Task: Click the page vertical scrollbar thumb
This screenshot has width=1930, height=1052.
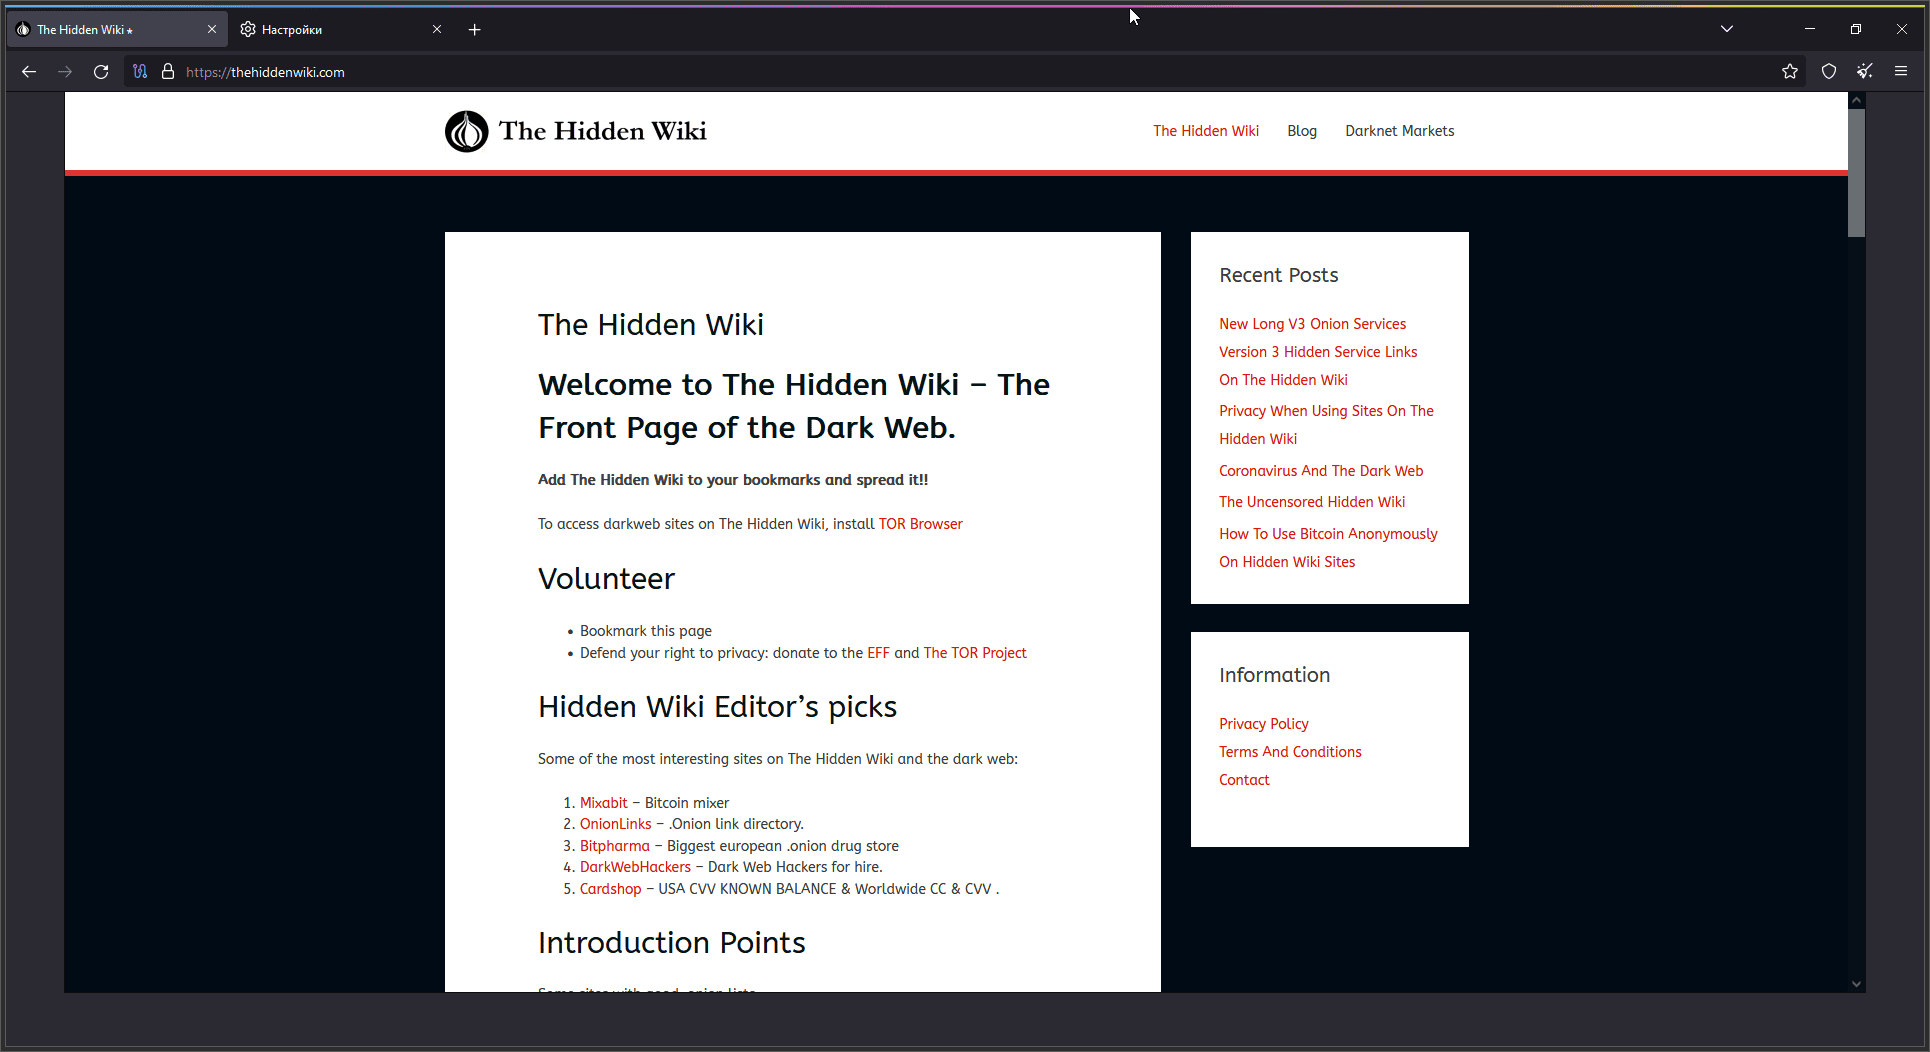Action: tap(1856, 173)
